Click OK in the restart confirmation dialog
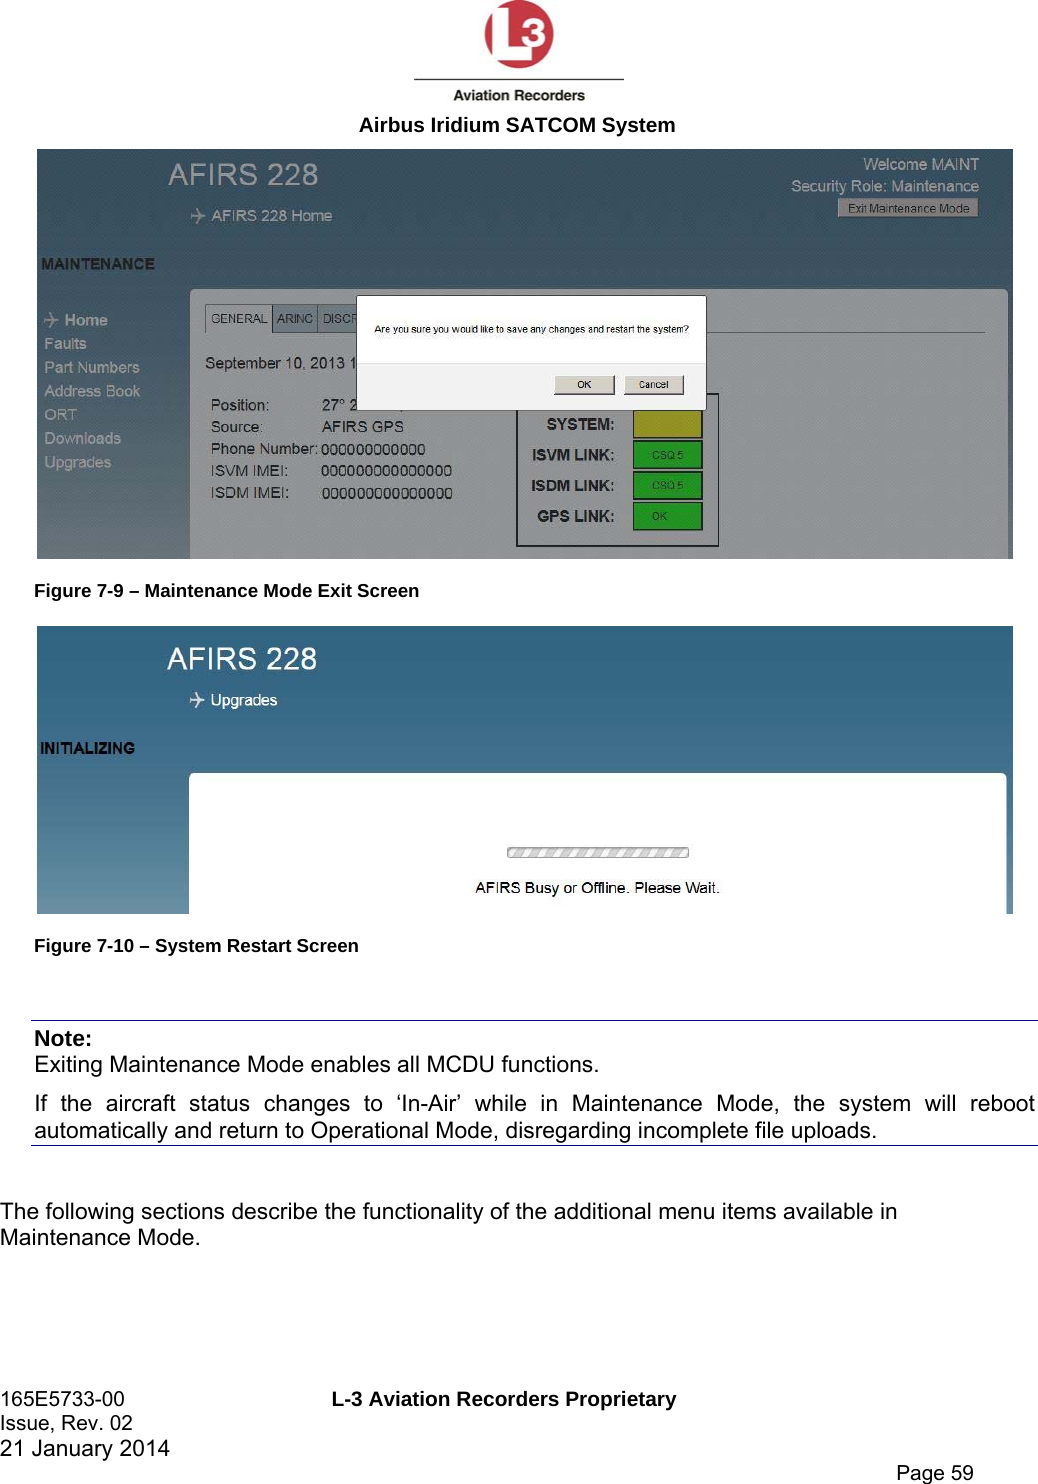This screenshot has width=1038, height=1484. pyautogui.click(x=584, y=385)
